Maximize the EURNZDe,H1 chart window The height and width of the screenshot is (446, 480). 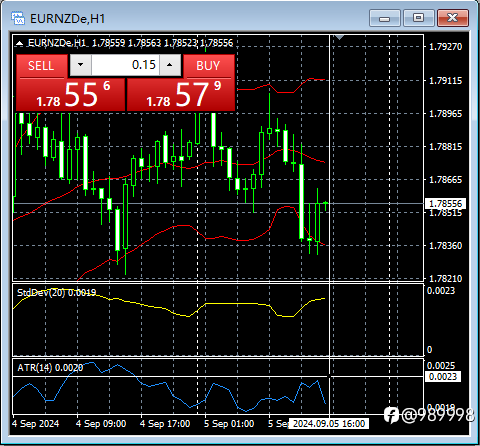(x=418, y=18)
